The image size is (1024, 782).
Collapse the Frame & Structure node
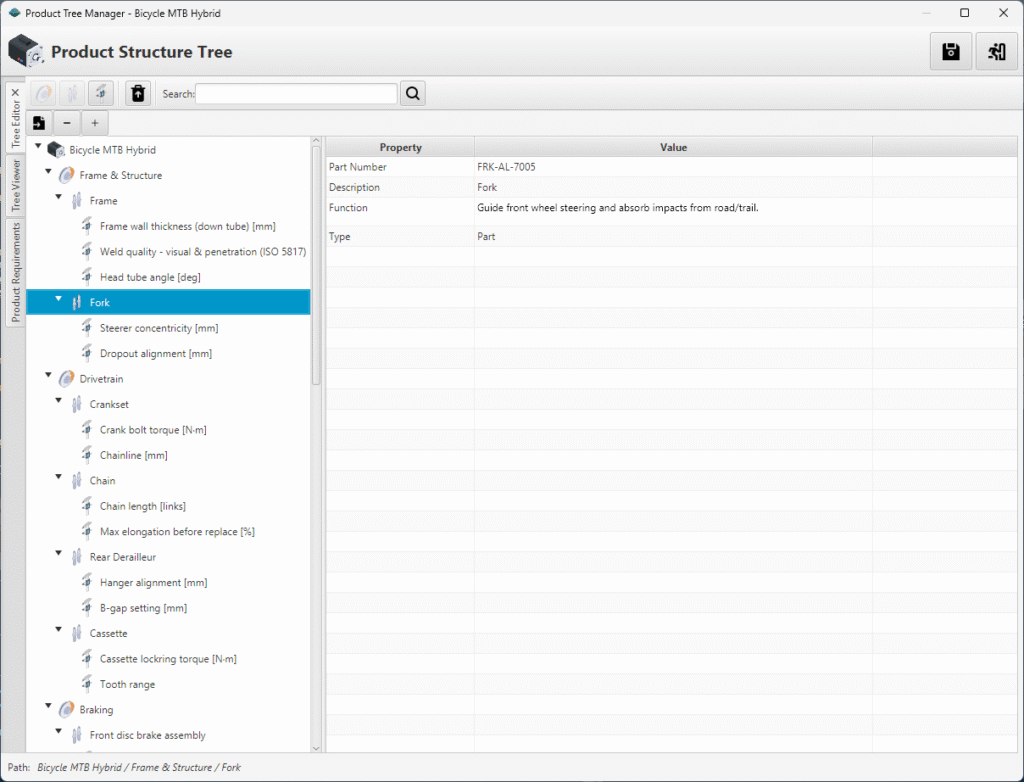pyautogui.click(x=49, y=175)
